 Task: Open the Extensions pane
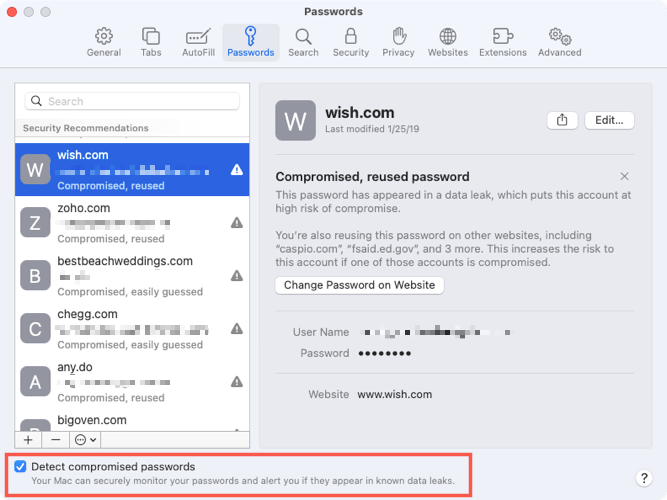point(502,43)
